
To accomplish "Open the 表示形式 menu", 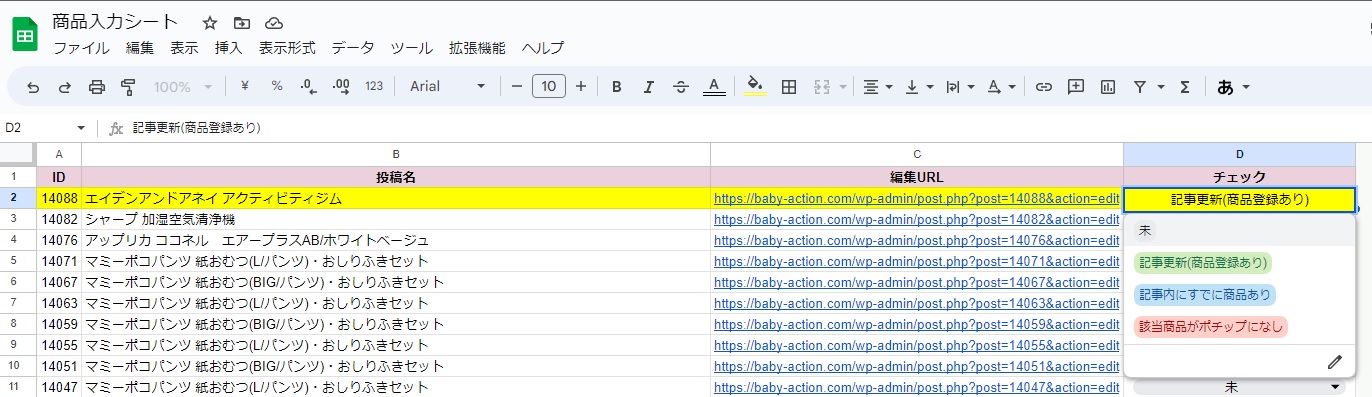I will (x=287, y=48).
